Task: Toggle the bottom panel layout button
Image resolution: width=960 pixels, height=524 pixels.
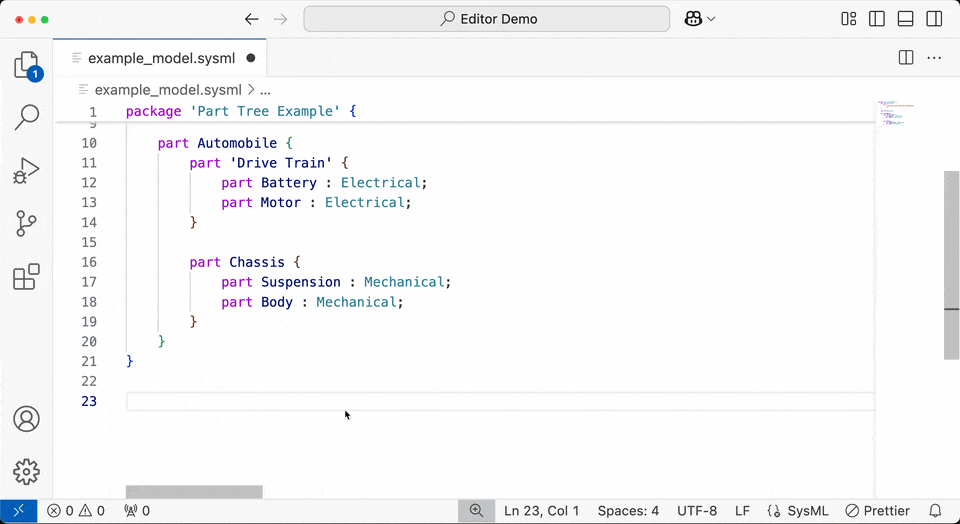Action: click(906, 19)
